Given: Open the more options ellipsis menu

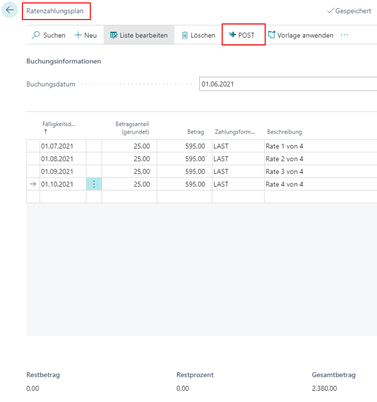Looking at the screenshot, I should pos(344,35).
